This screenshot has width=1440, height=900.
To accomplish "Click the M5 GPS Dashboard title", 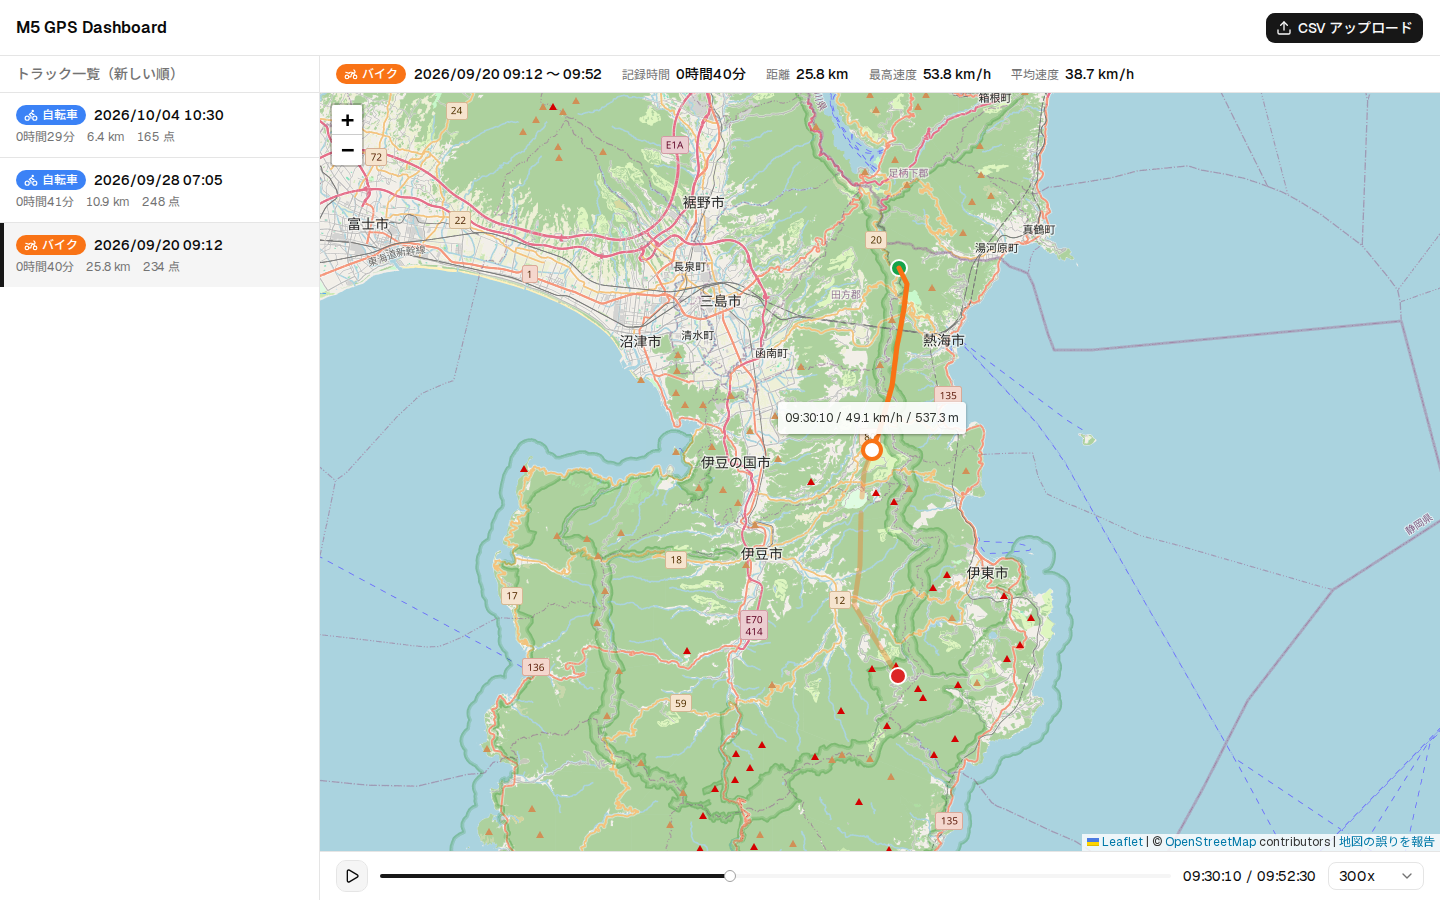I will tap(91, 28).
